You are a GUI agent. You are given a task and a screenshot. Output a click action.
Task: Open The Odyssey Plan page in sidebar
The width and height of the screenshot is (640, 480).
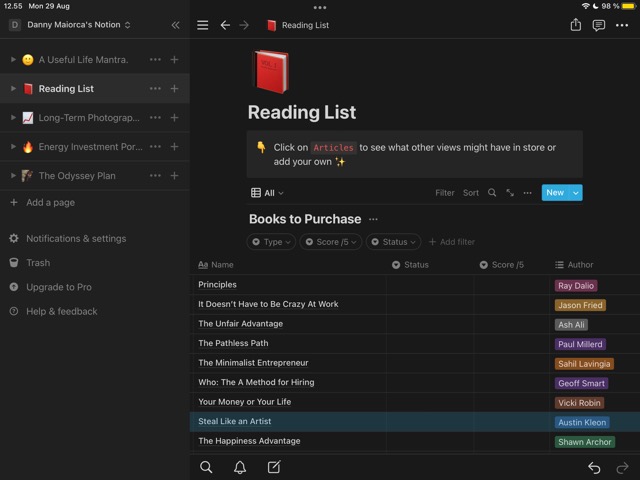pos(77,176)
